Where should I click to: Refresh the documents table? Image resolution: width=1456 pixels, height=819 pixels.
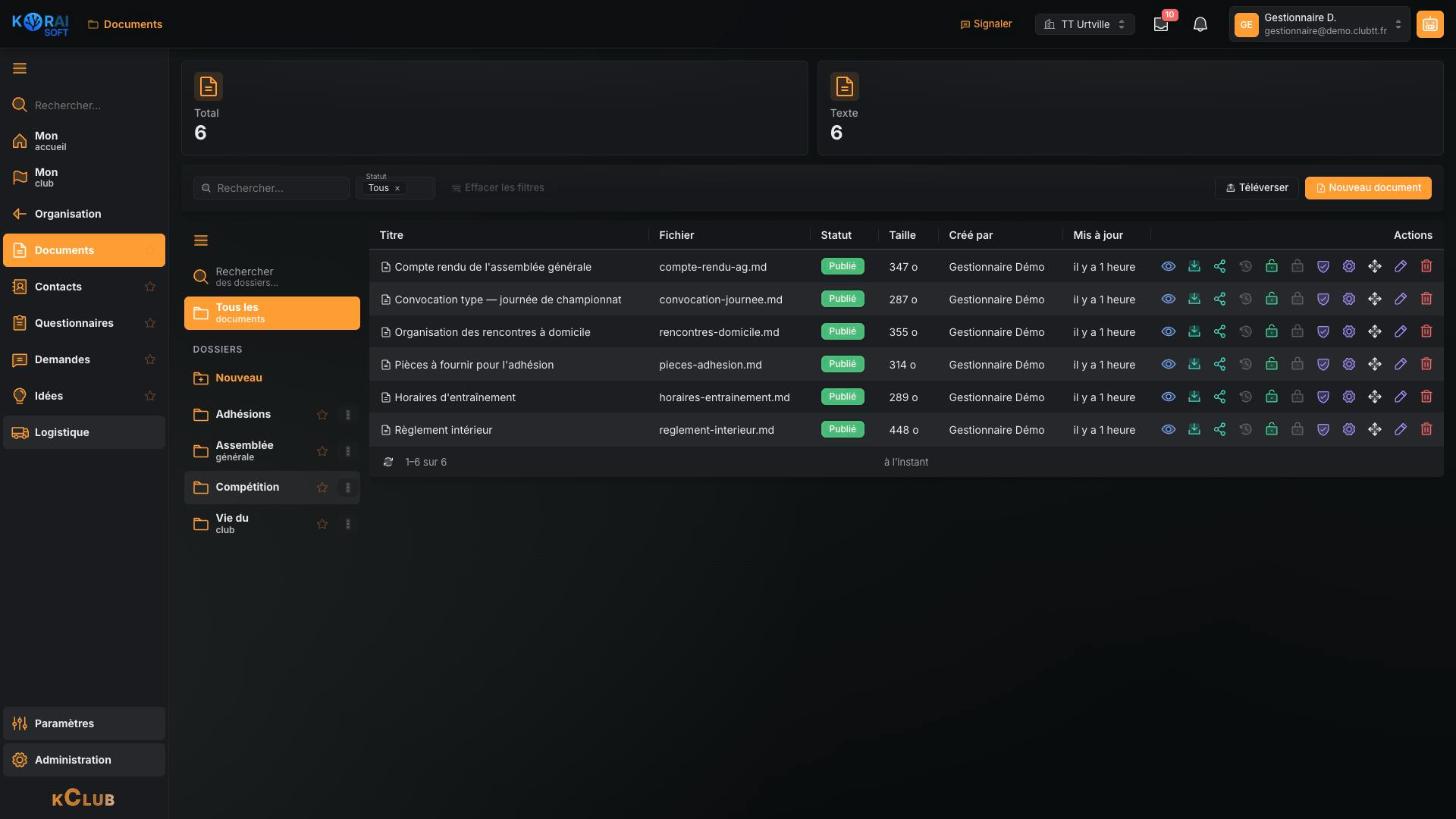tap(388, 462)
